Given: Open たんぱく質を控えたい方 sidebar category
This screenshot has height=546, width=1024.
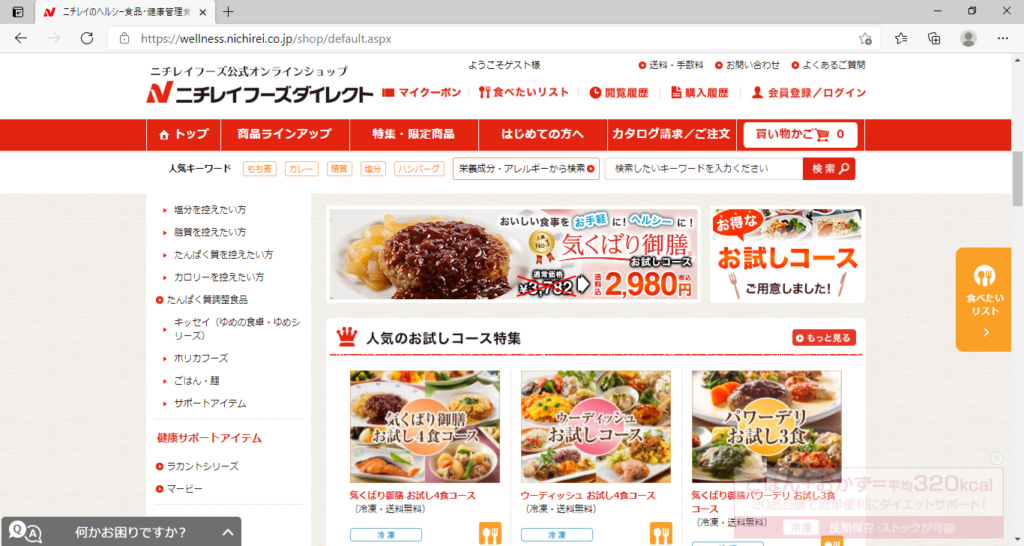Looking at the screenshot, I should point(223,255).
